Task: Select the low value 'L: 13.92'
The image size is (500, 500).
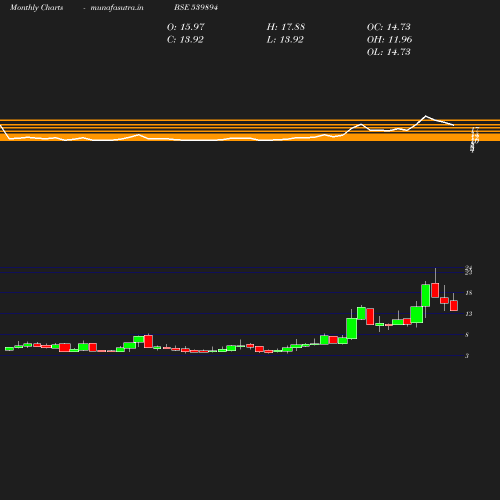Action: [x=285, y=40]
